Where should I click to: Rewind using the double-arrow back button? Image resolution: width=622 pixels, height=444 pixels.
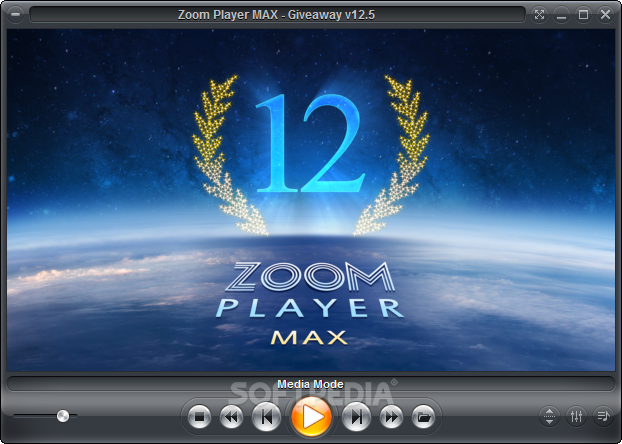[x=231, y=417]
